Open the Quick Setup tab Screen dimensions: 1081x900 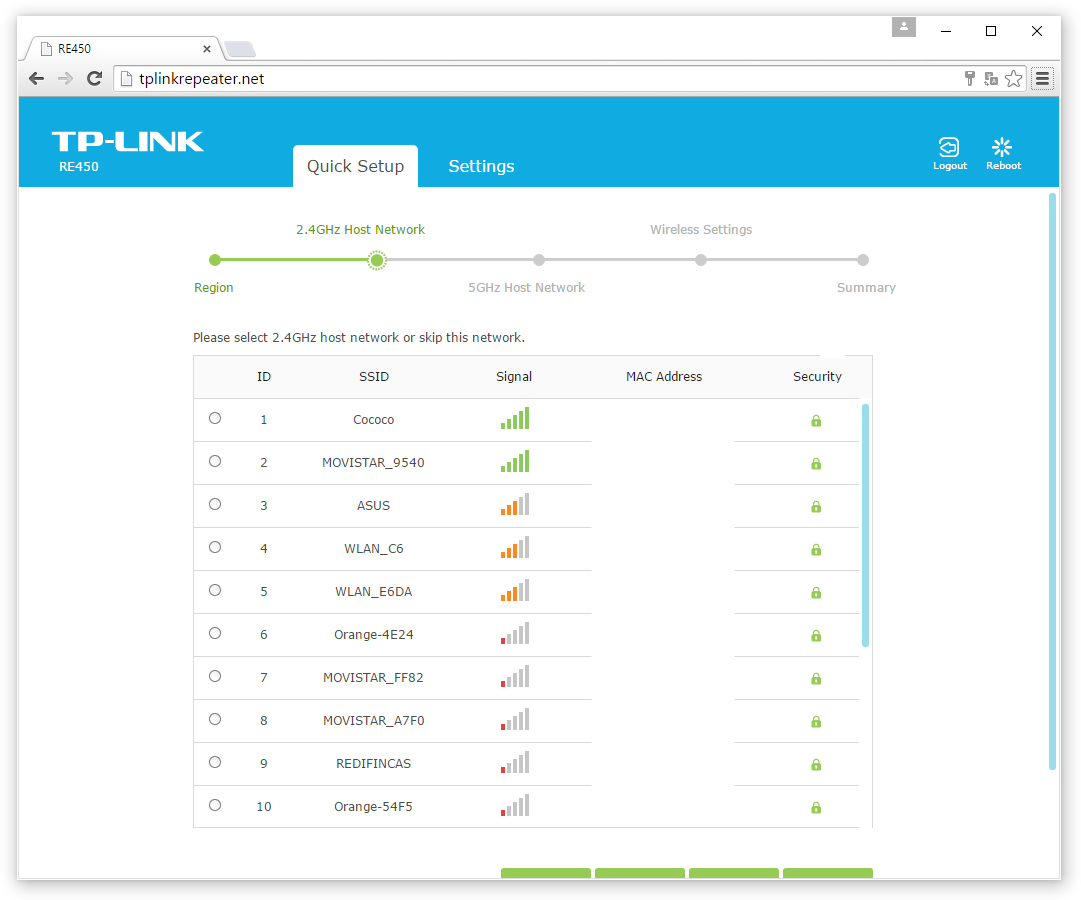[x=355, y=166]
